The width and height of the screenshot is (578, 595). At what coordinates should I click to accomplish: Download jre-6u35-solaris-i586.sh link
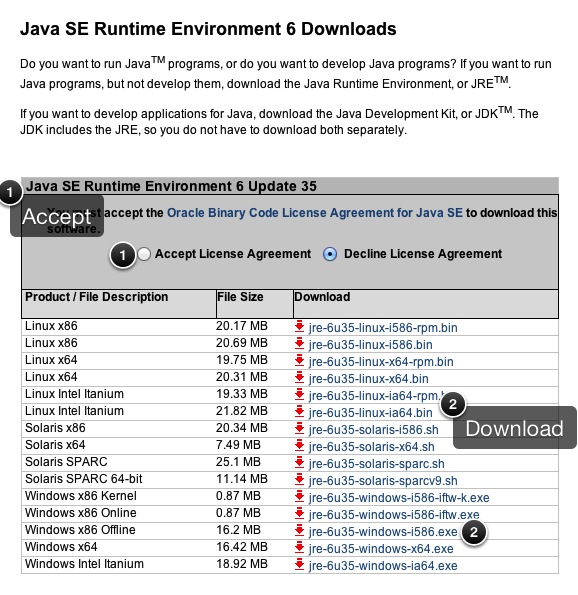[373, 430]
